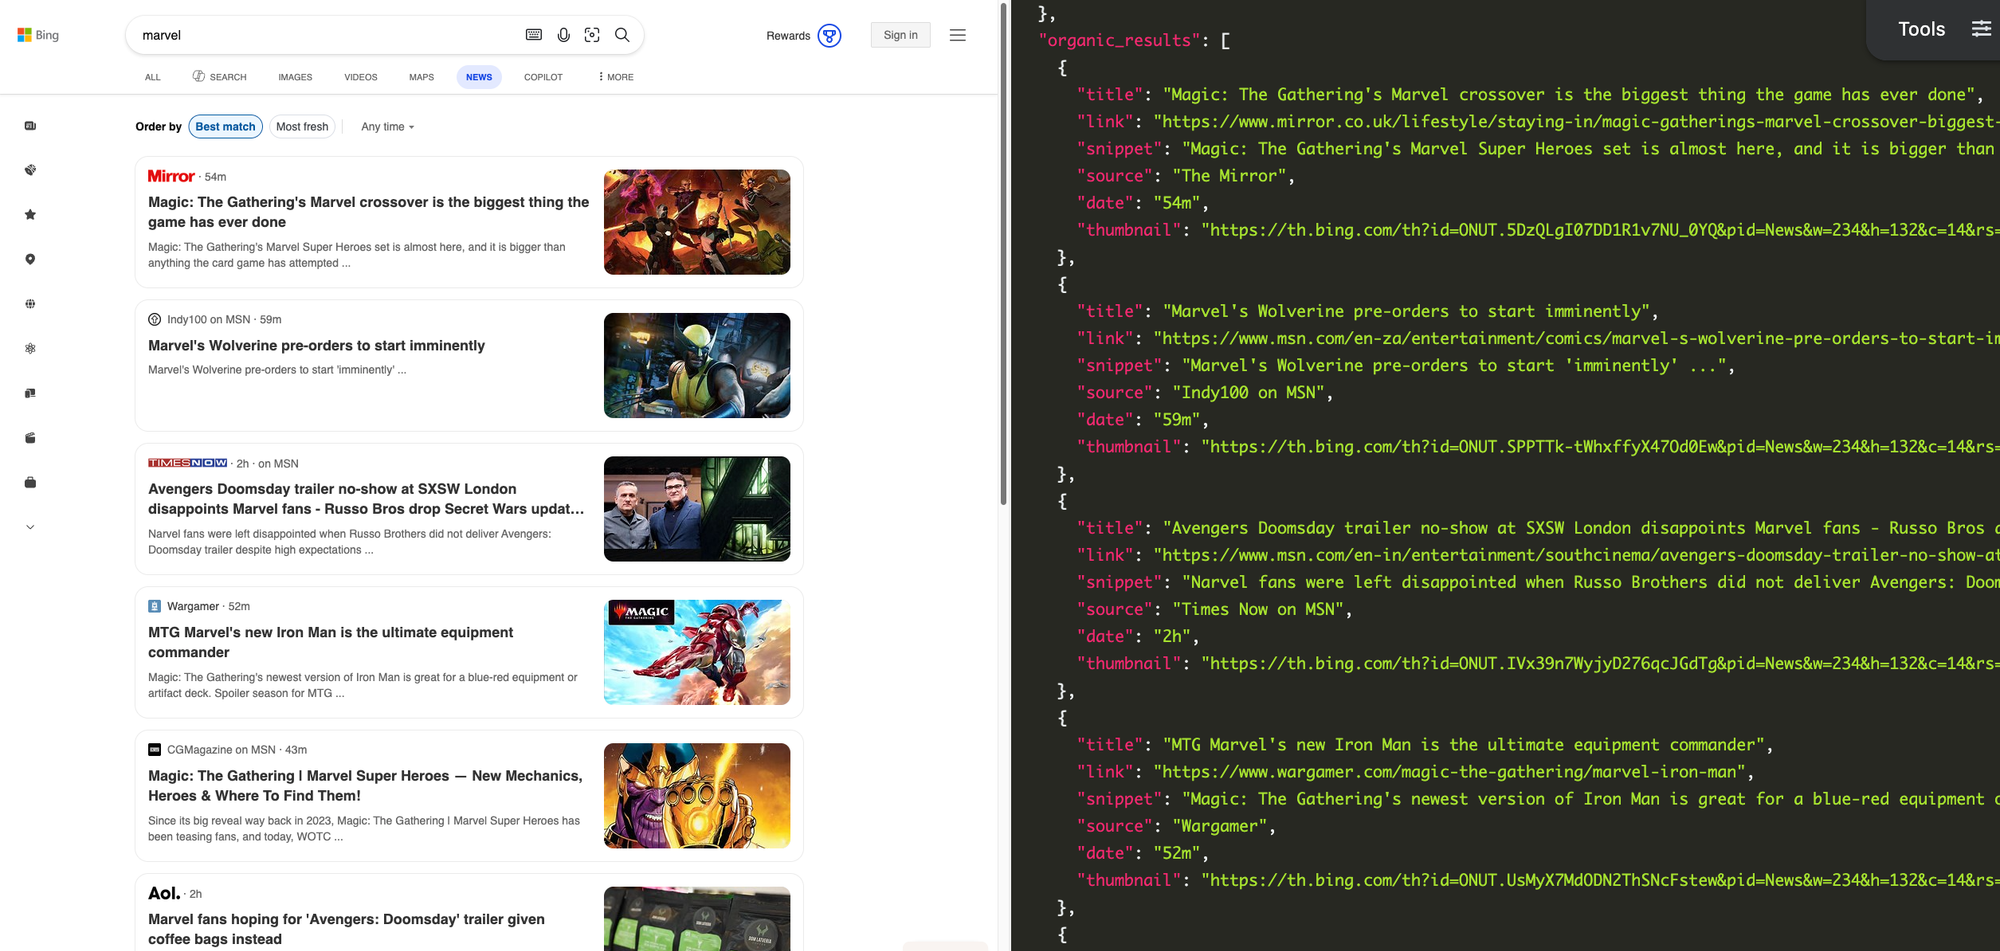This screenshot has width=2000, height=951.
Task: Click the Thanos gauntlet article thumbnail
Action: (697, 796)
